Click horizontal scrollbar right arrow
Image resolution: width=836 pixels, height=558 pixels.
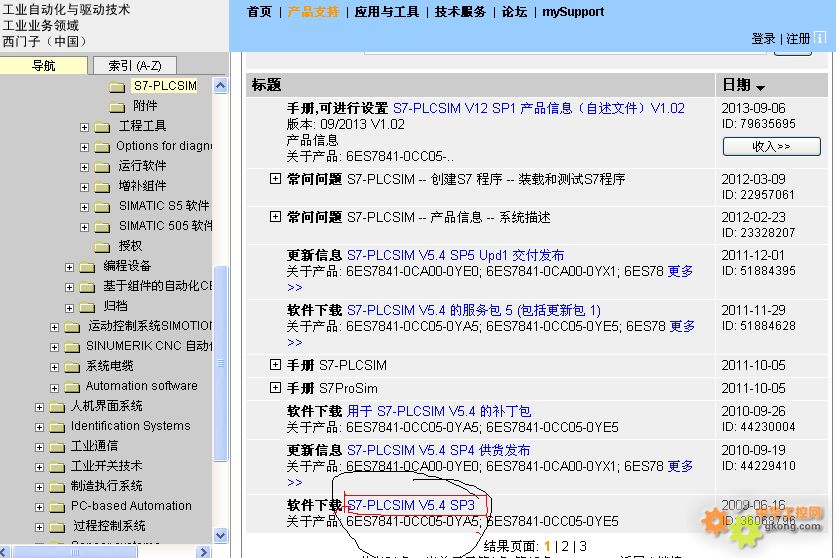click(203, 553)
